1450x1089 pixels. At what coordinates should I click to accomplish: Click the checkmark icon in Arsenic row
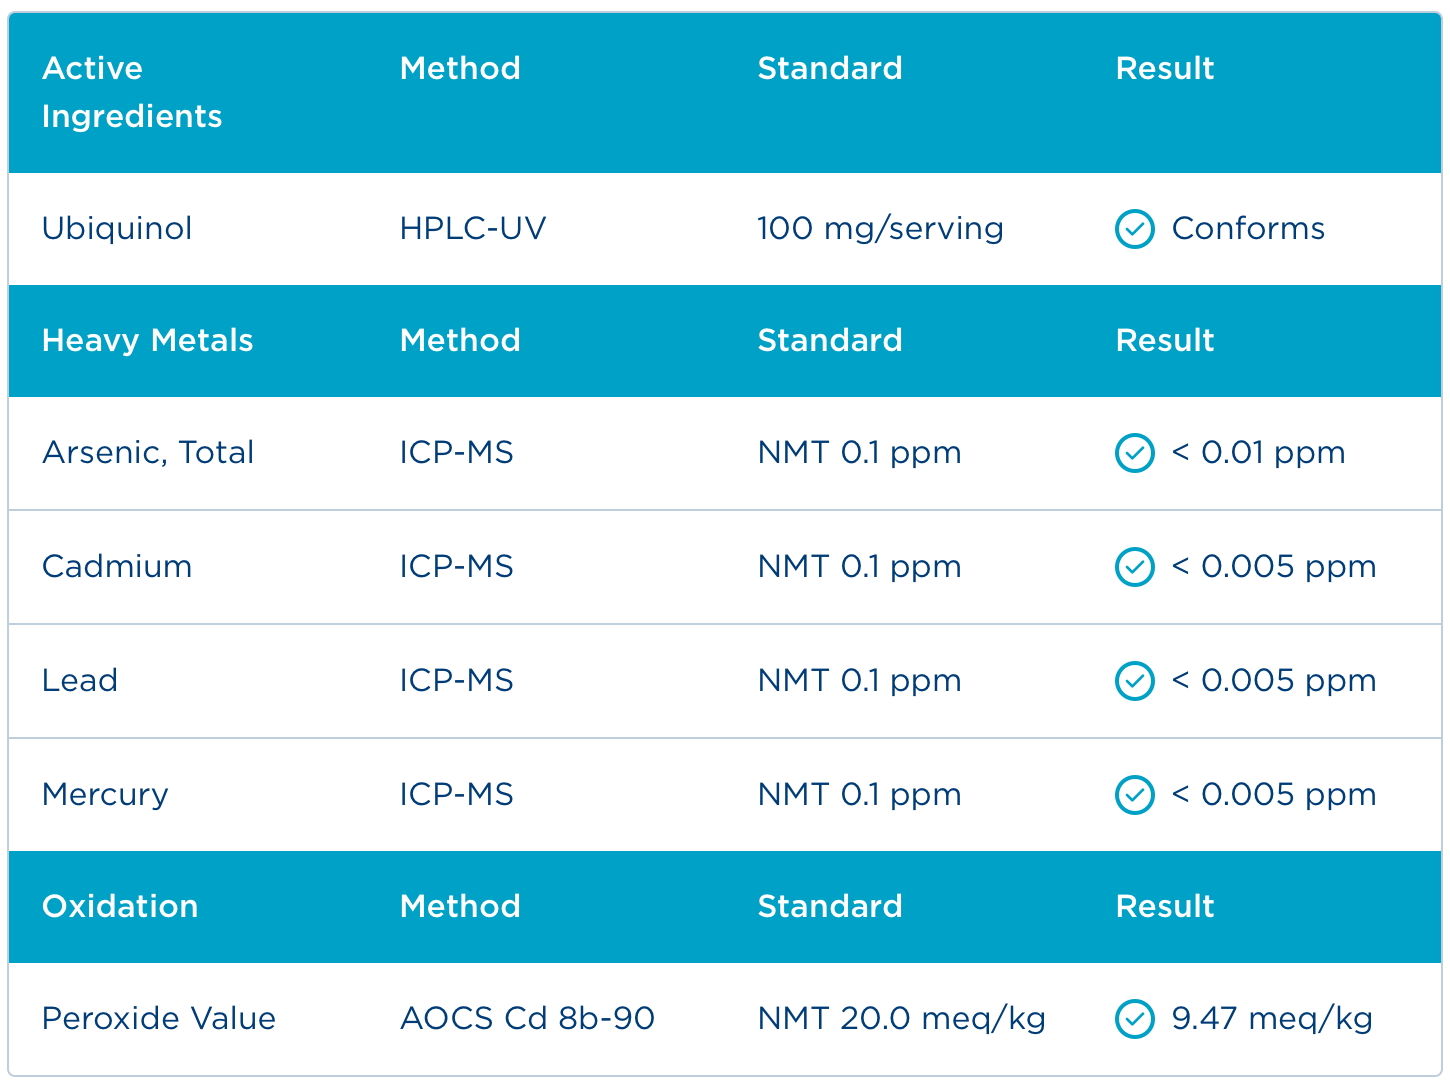1134,453
